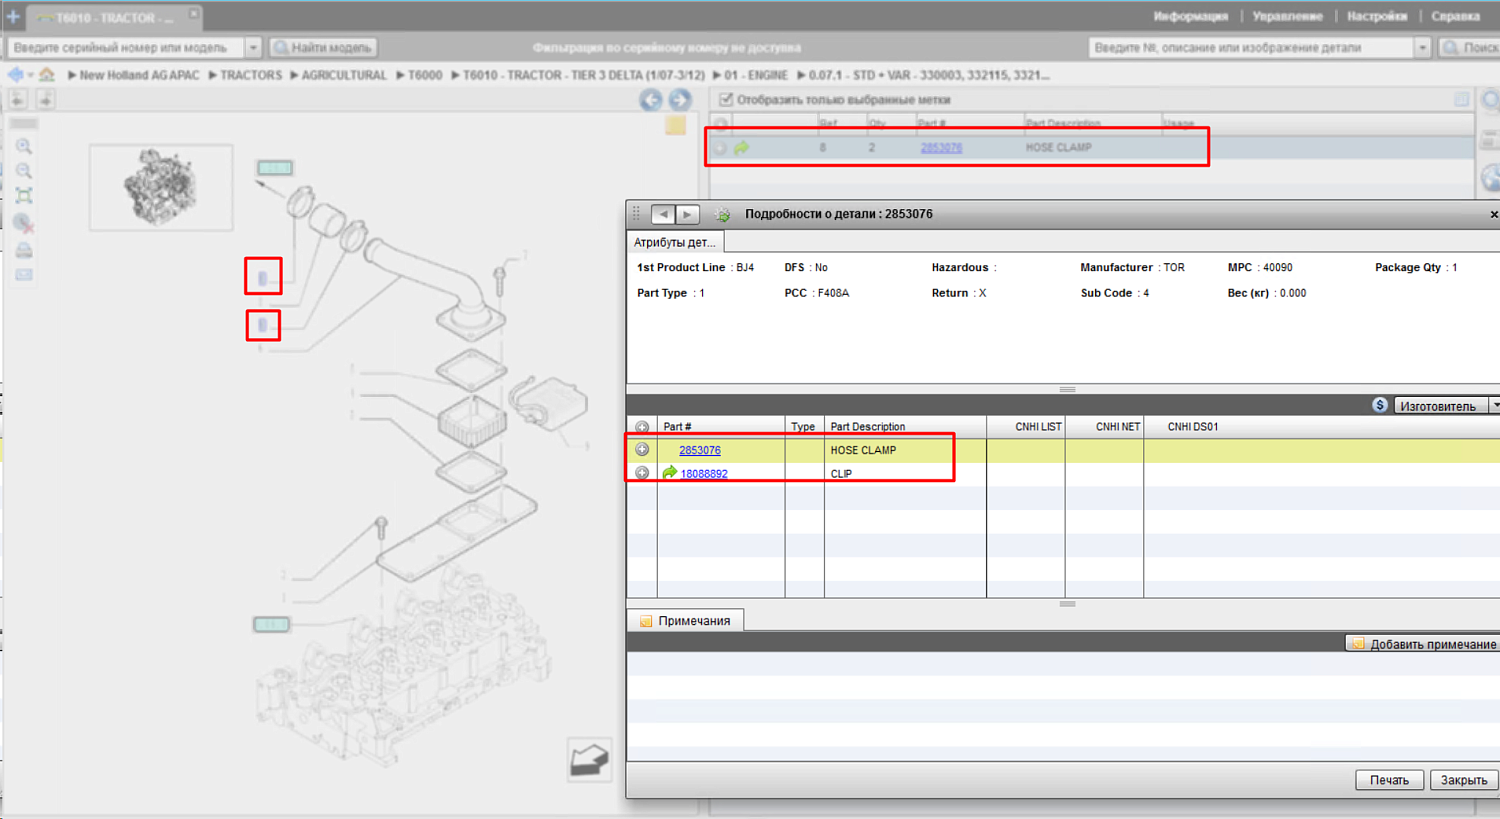Open the Изготовитель dropdown

(x=1446, y=406)
